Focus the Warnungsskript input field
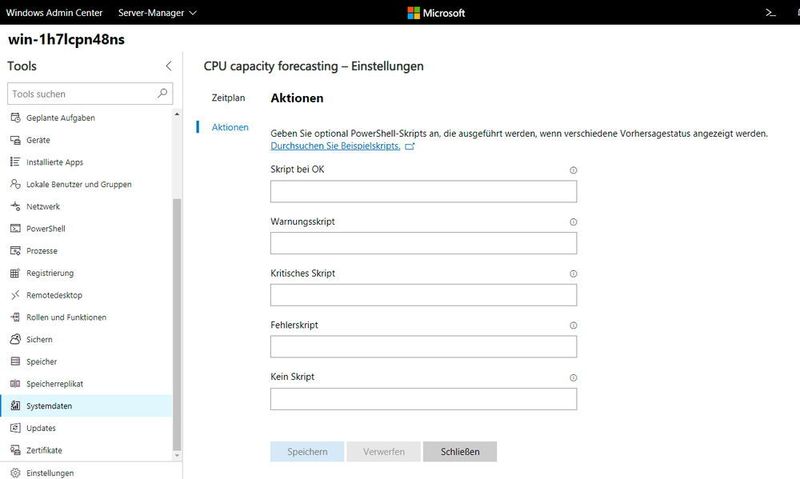Image resolution: width=800 pixels, height=479 pixels. 423,243
